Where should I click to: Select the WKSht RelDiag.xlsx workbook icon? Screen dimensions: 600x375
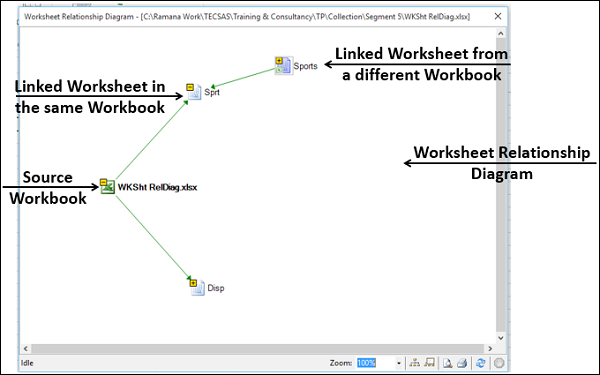tap(108, 187)
